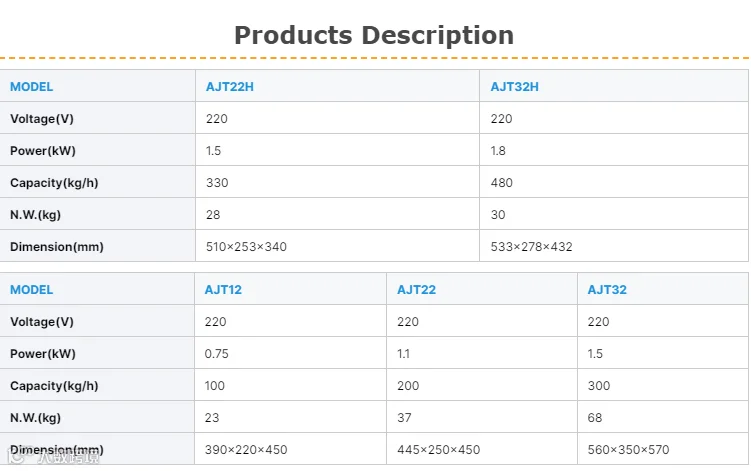Select AJT22H capacity value 330
The width and height of the screenshot is (751, 471).
coord(217,183)
